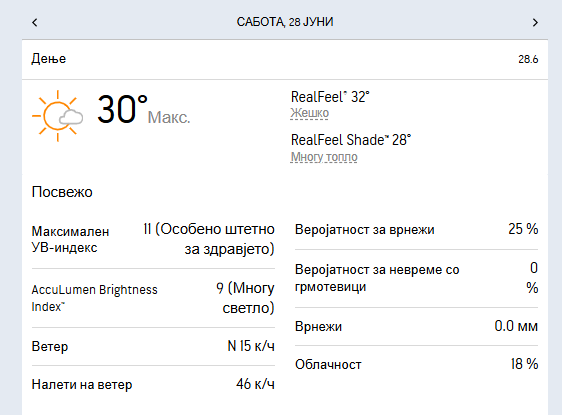Screen dimensions: 562x415
Task: Select the RealFeel Shade 28° reading
Action: click(351, 140)
